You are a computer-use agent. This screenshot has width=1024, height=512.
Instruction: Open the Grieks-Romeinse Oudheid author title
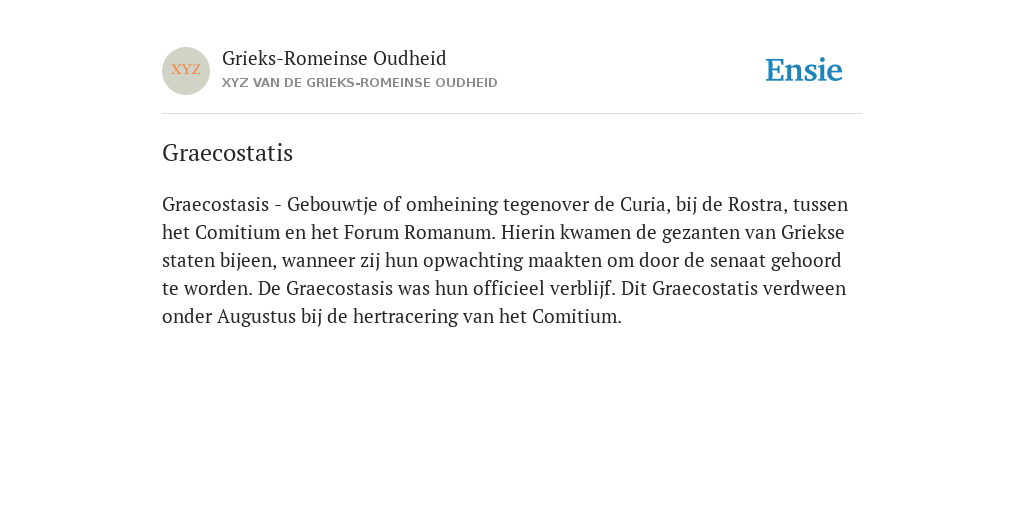click(x=334, y=59)
